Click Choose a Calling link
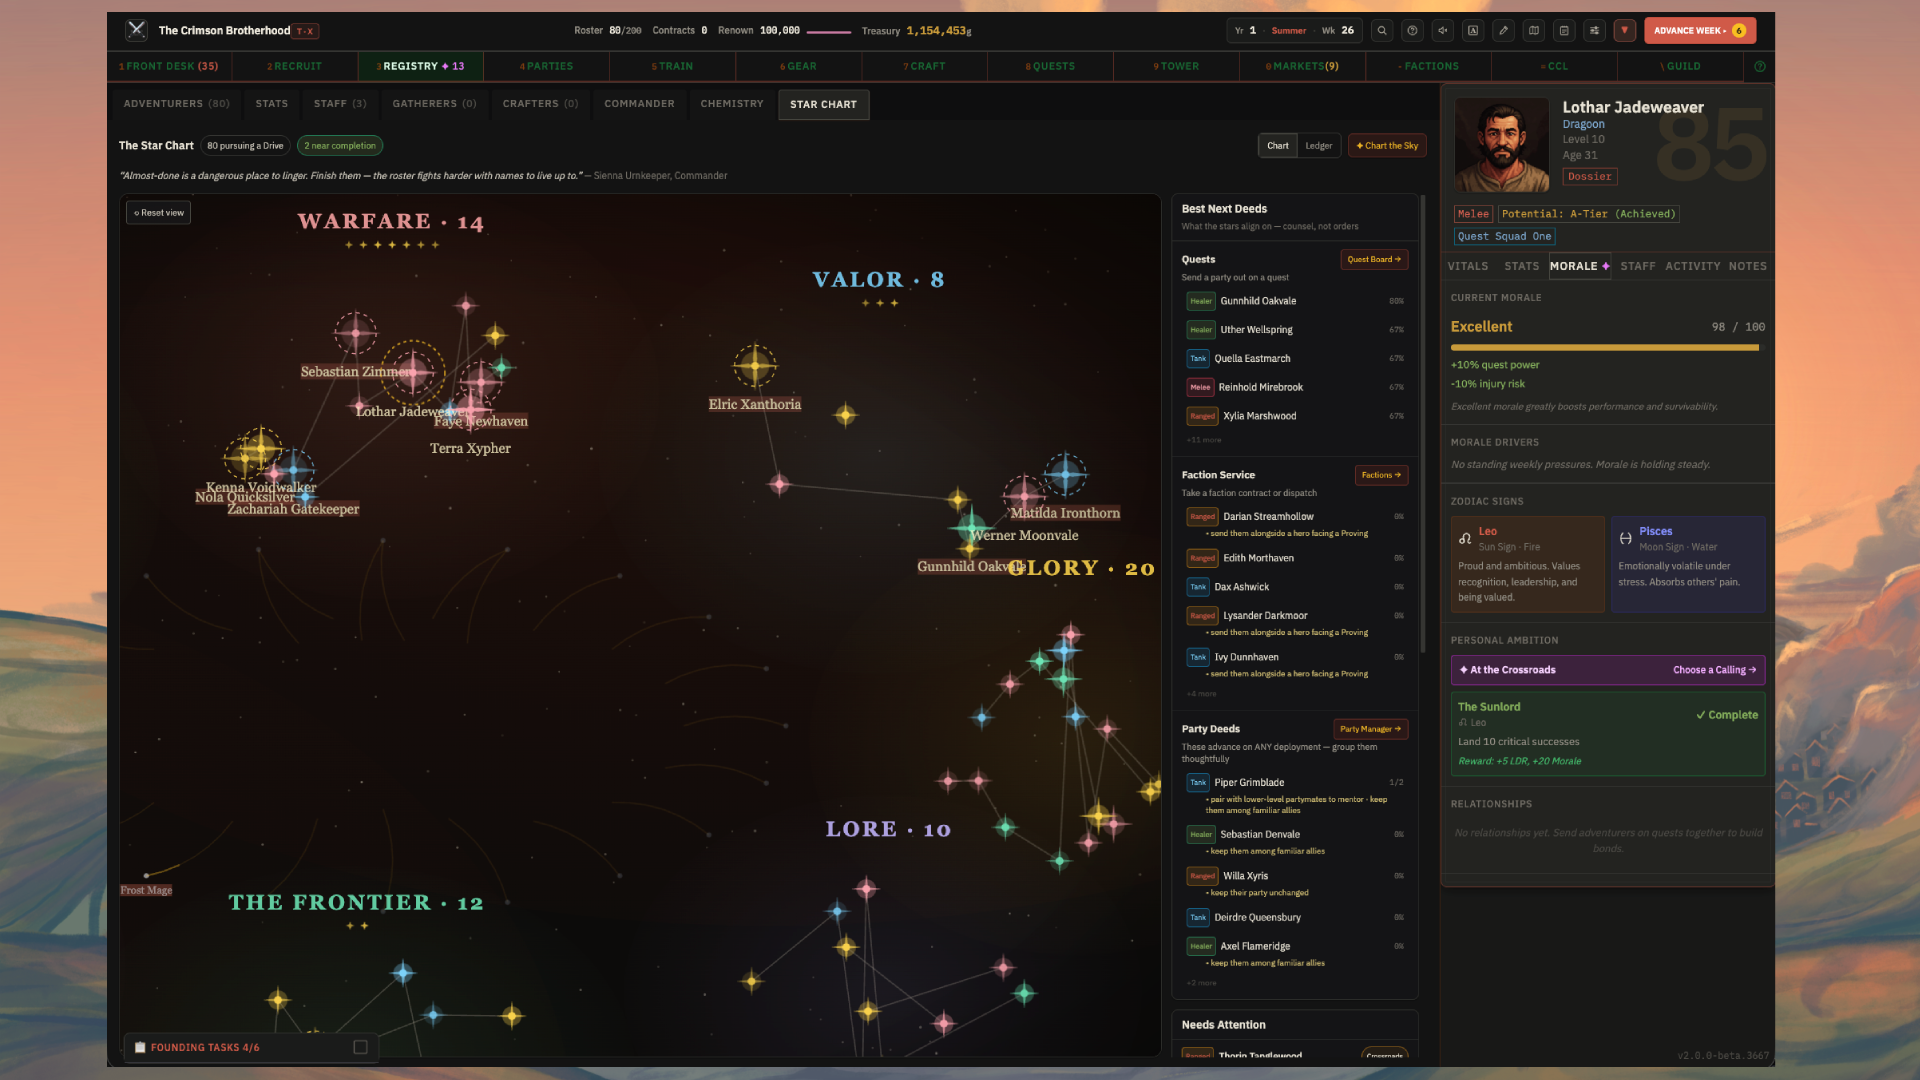1920x1080 pixels. coord(1714,670)
